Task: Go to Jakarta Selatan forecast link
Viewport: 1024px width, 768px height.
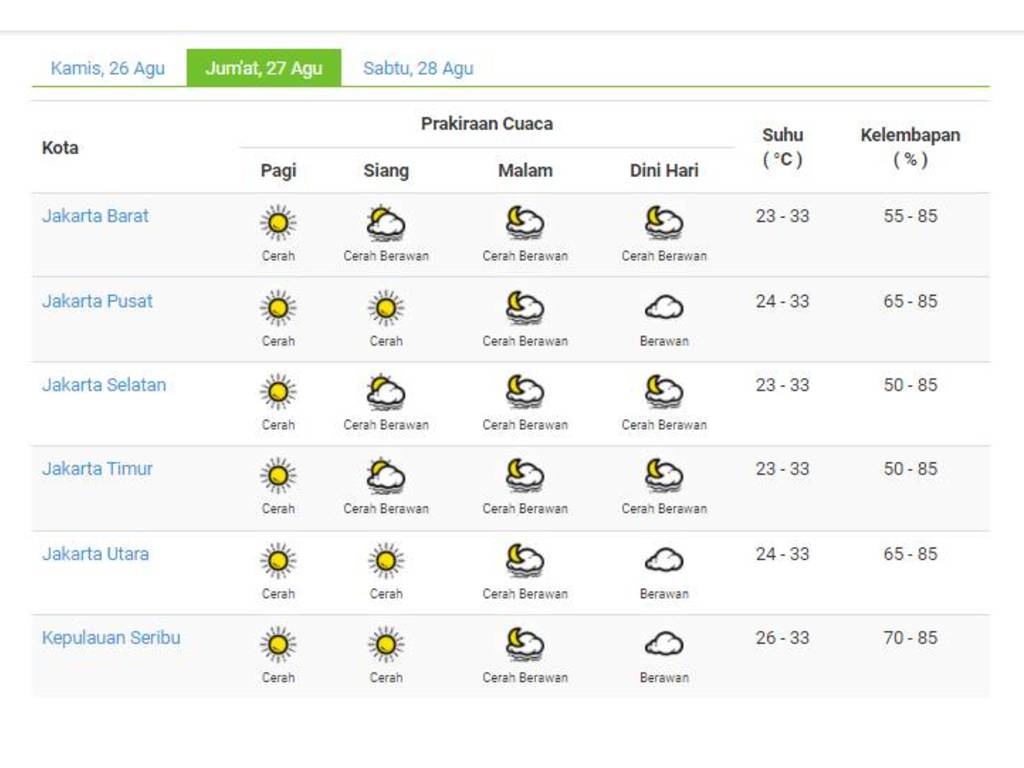Action: 104,385
